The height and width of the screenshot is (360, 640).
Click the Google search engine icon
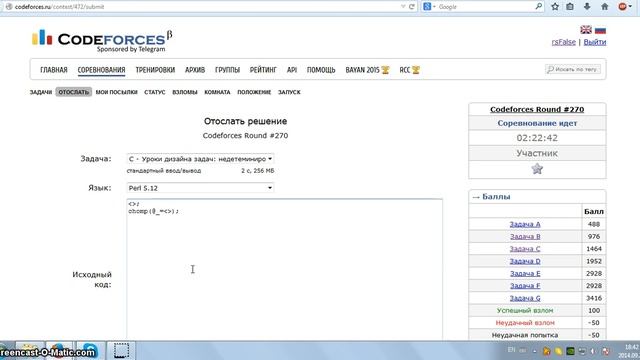(x=427, y=7)
